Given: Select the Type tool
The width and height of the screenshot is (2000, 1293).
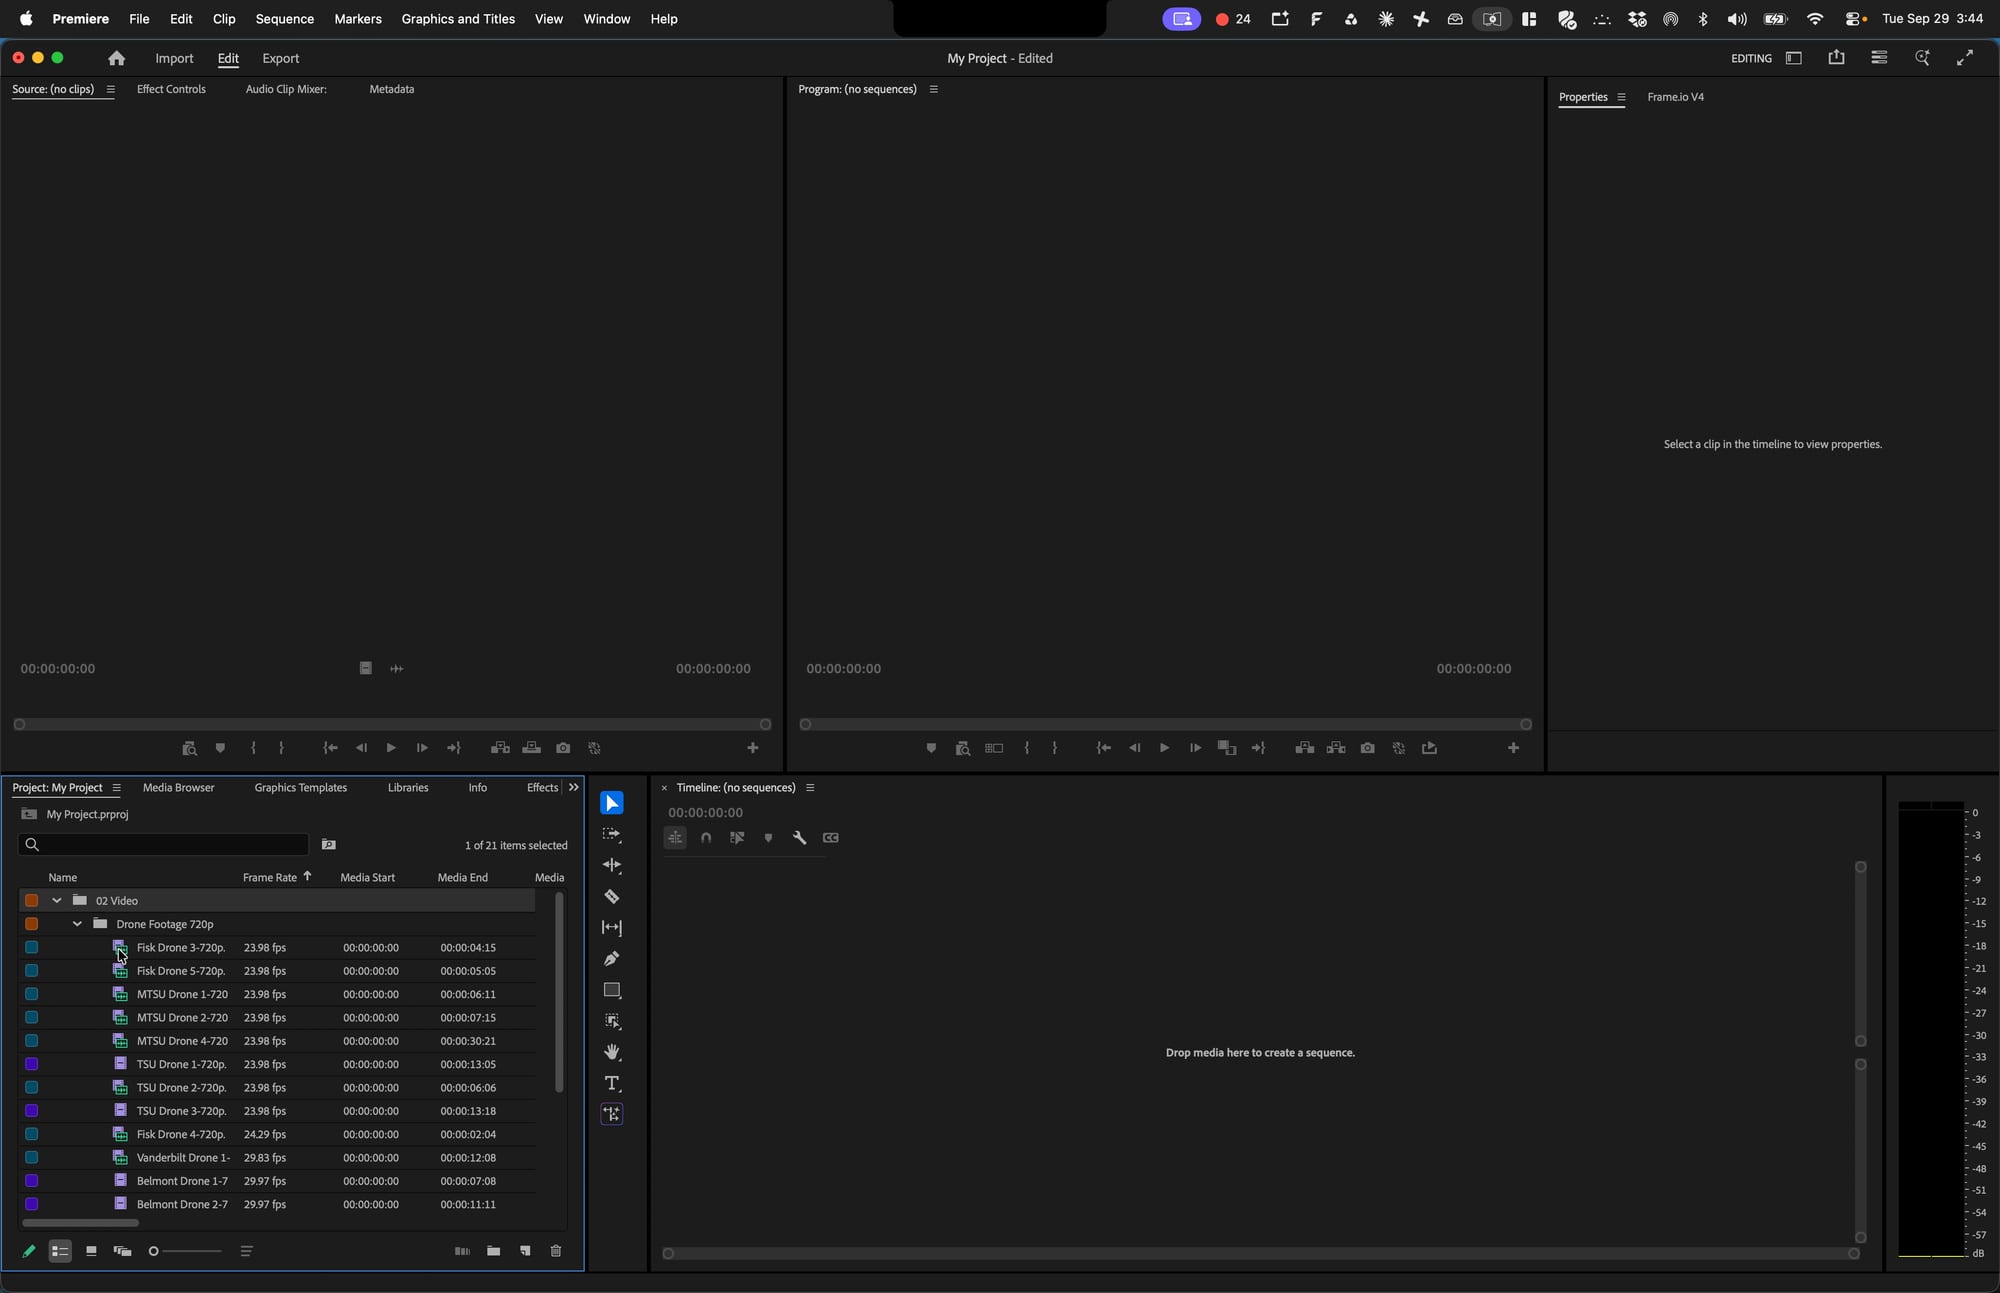Looking at the screenshot, I should coord(612,1083).
